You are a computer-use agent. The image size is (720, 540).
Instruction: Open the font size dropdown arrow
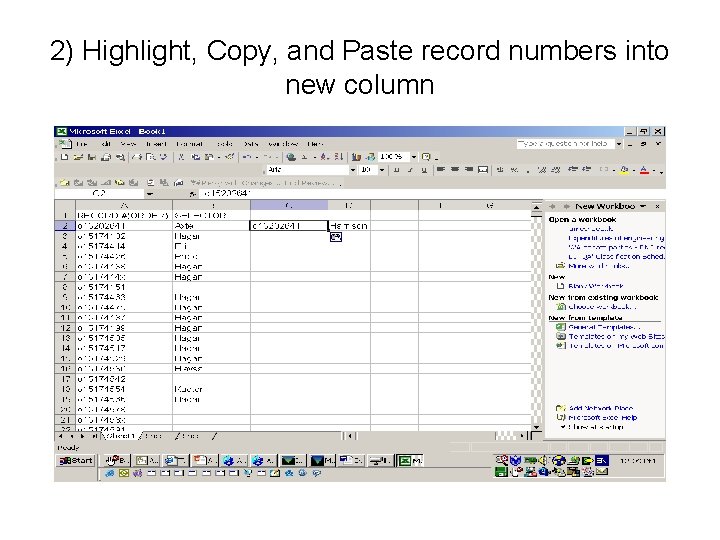coord(382,169)
